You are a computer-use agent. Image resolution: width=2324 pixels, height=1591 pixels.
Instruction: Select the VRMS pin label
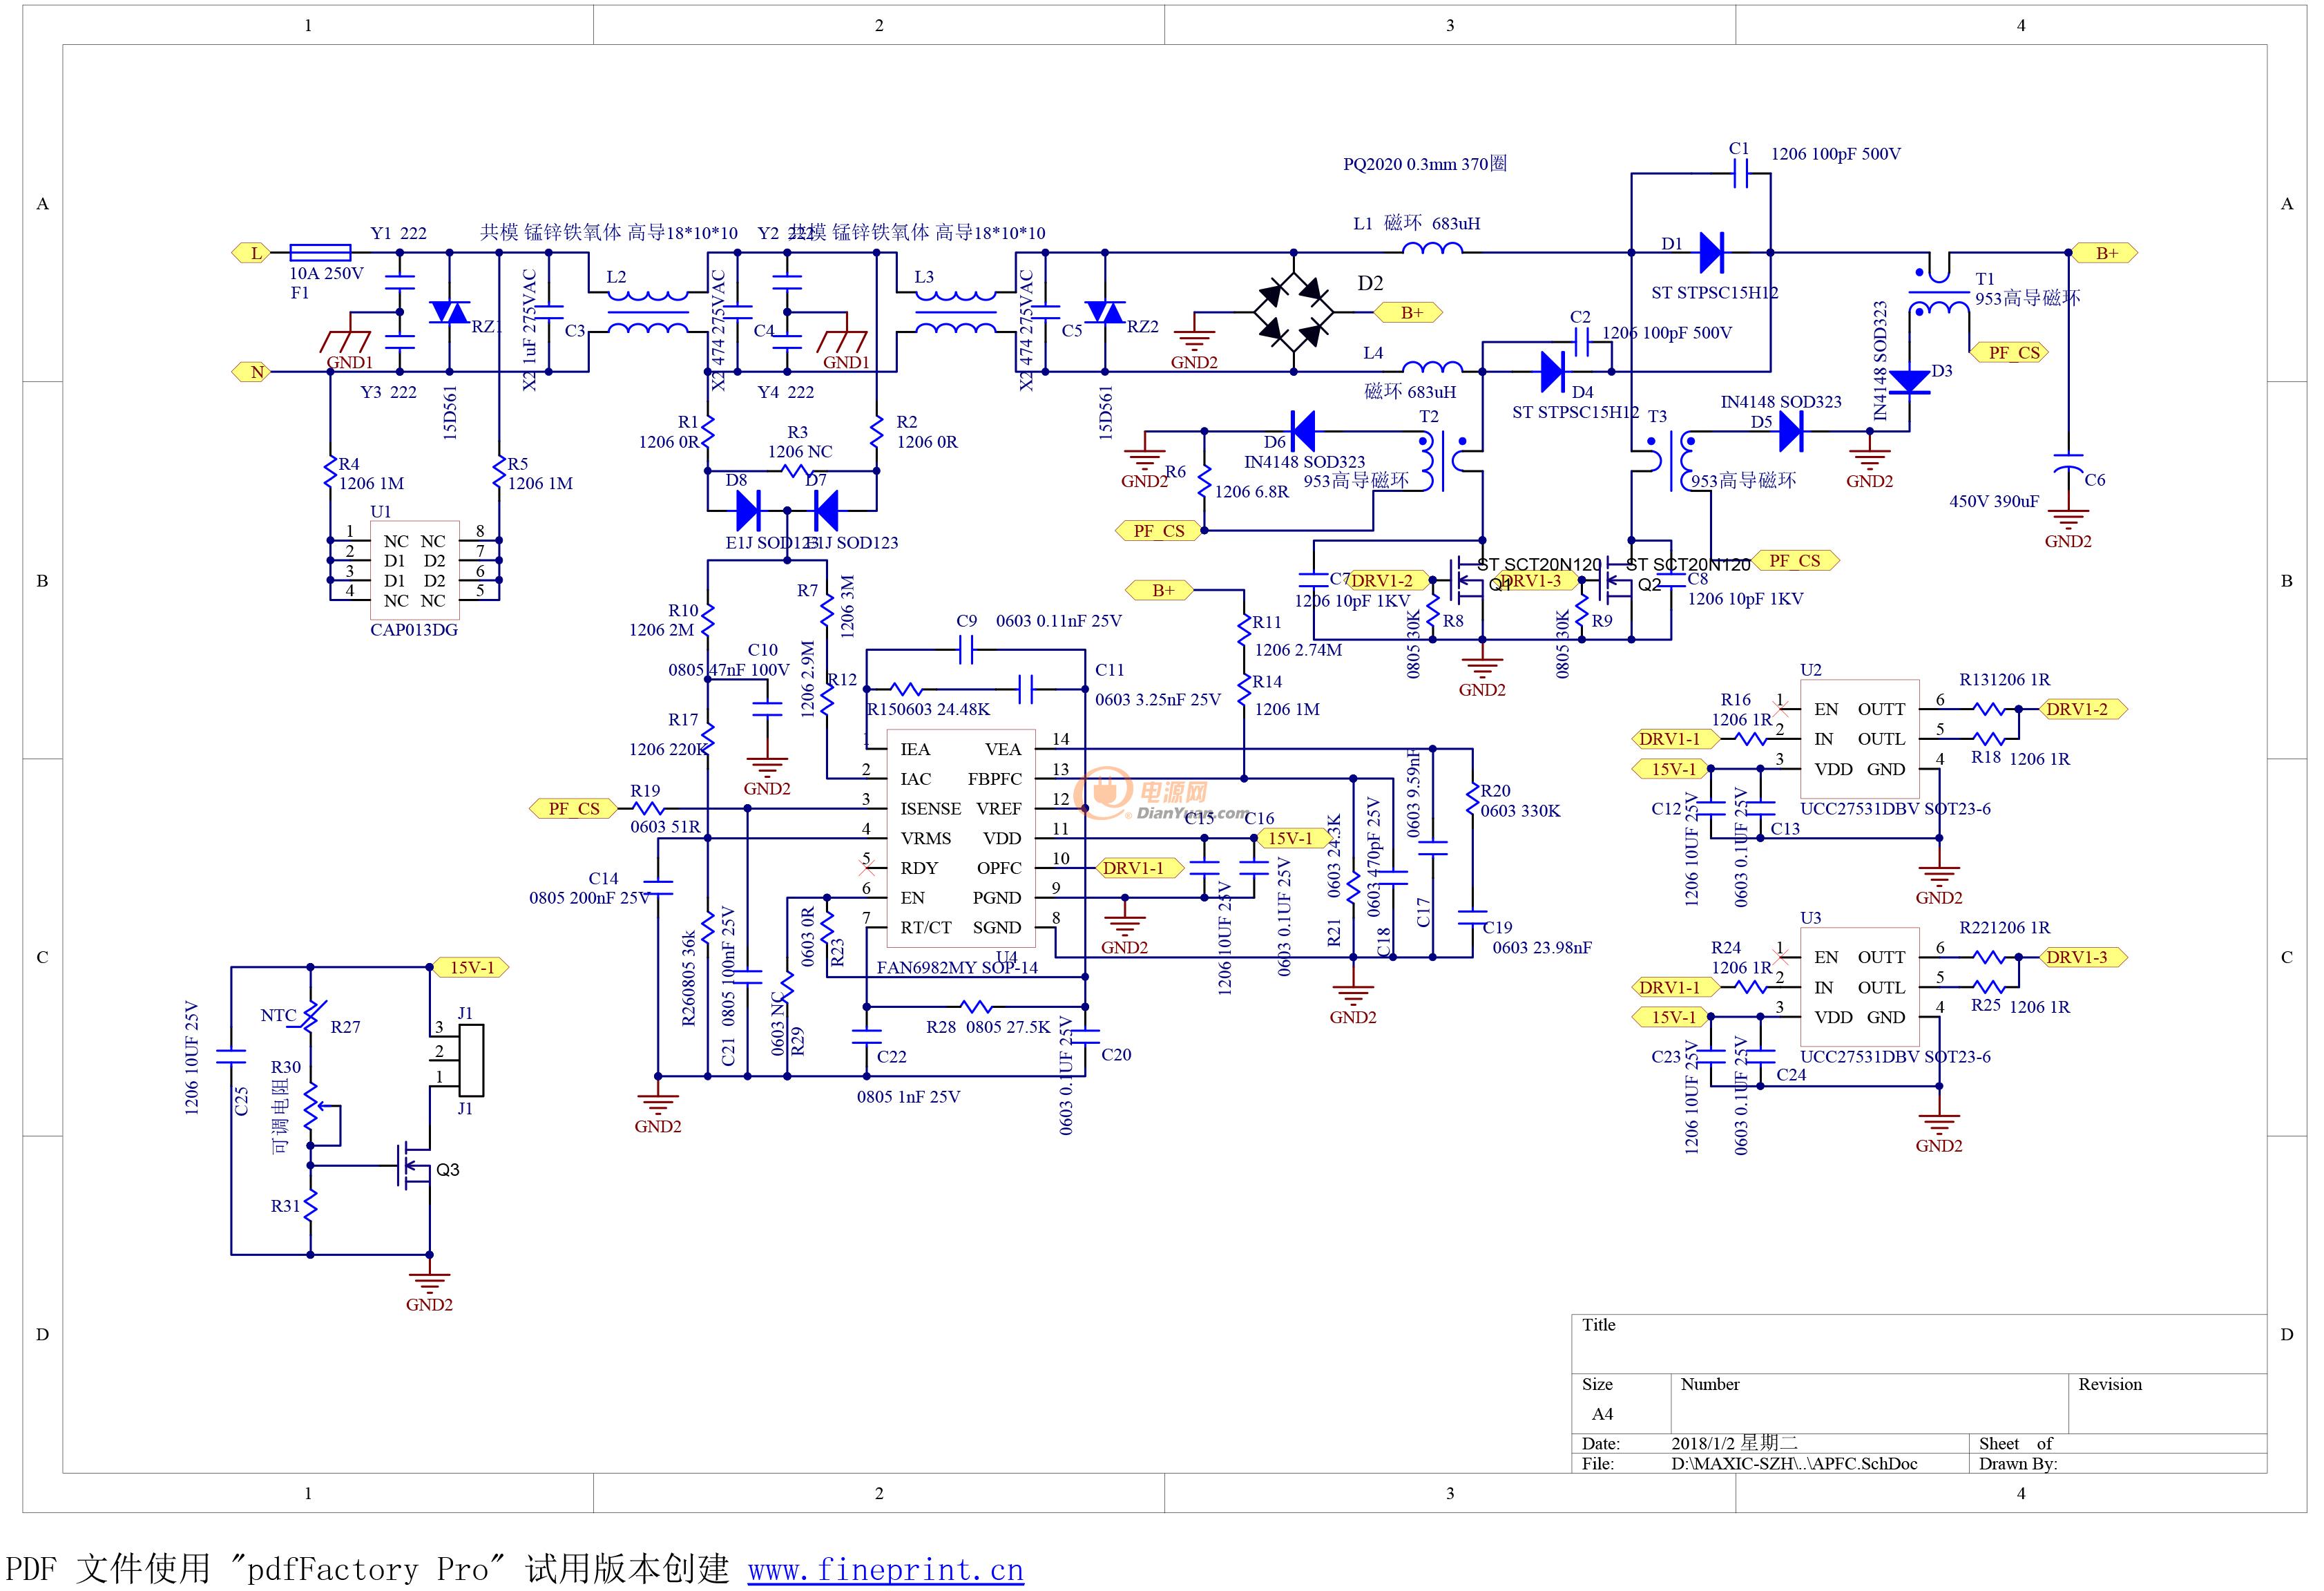pyautogui.click(x=925, y=838)
